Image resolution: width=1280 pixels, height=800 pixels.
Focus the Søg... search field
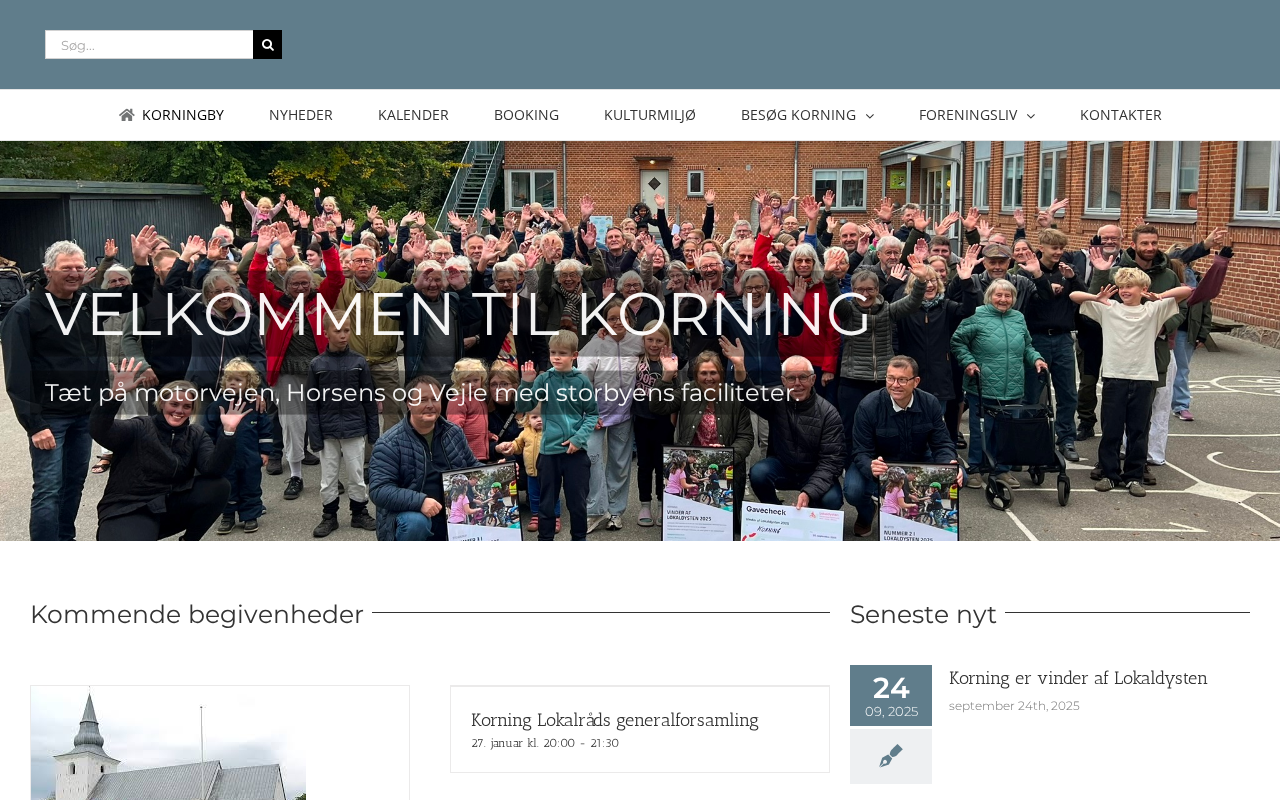click(x=149, y=45)
